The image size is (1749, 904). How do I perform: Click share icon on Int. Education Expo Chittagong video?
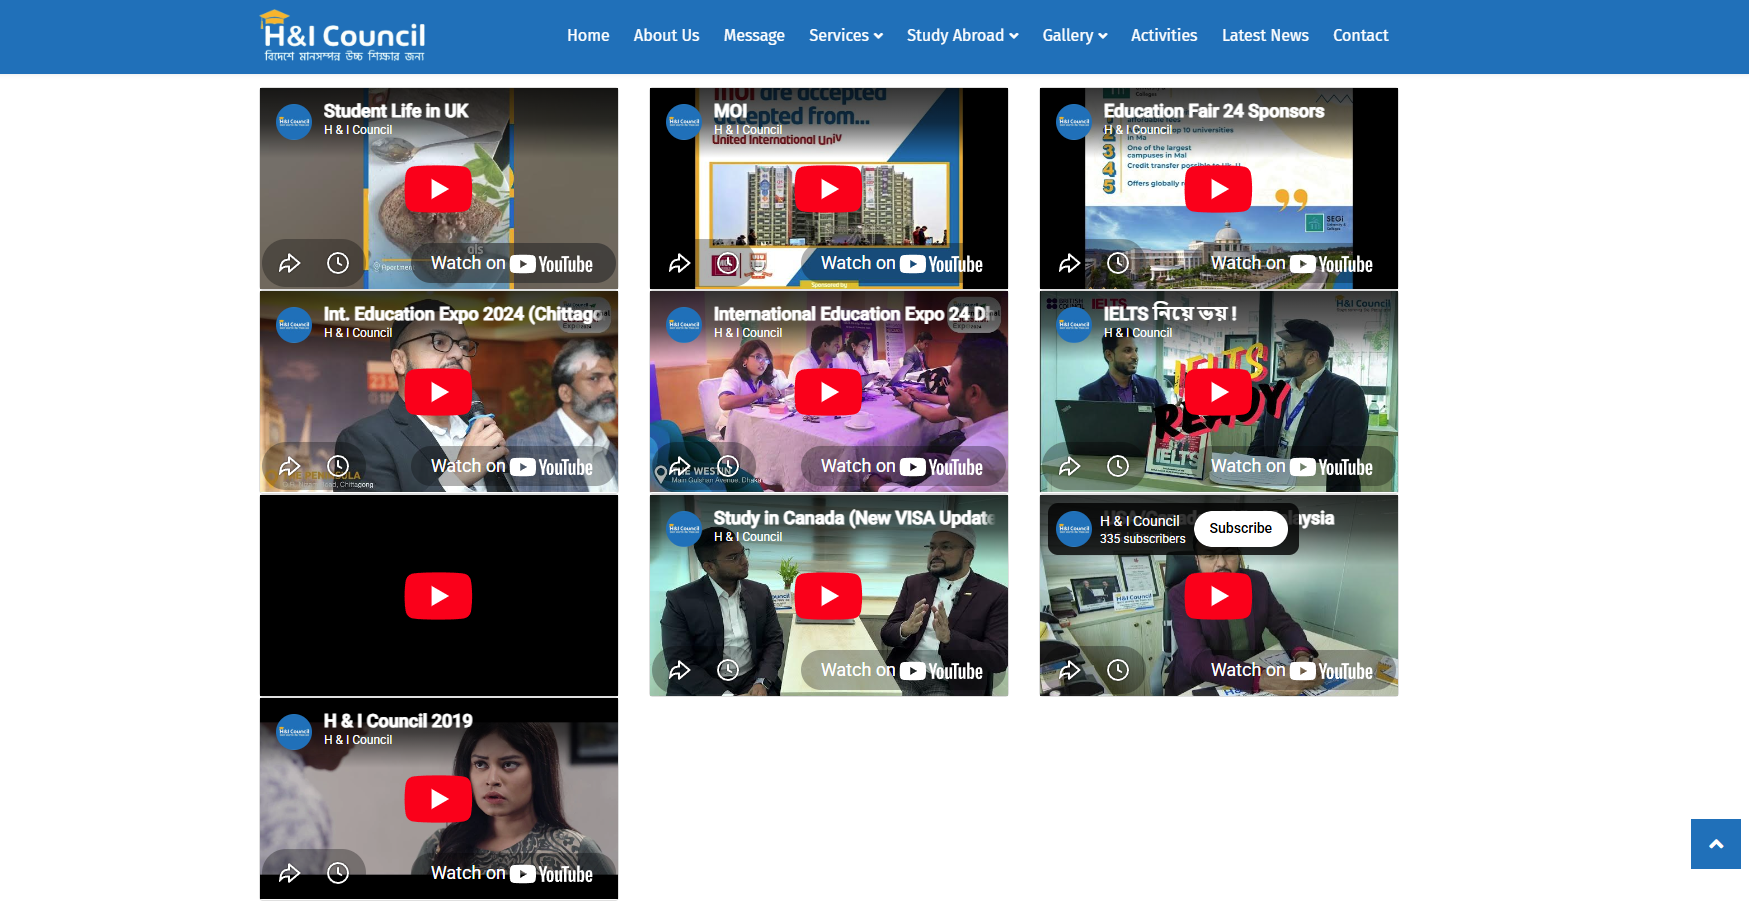tap(290, 466)
